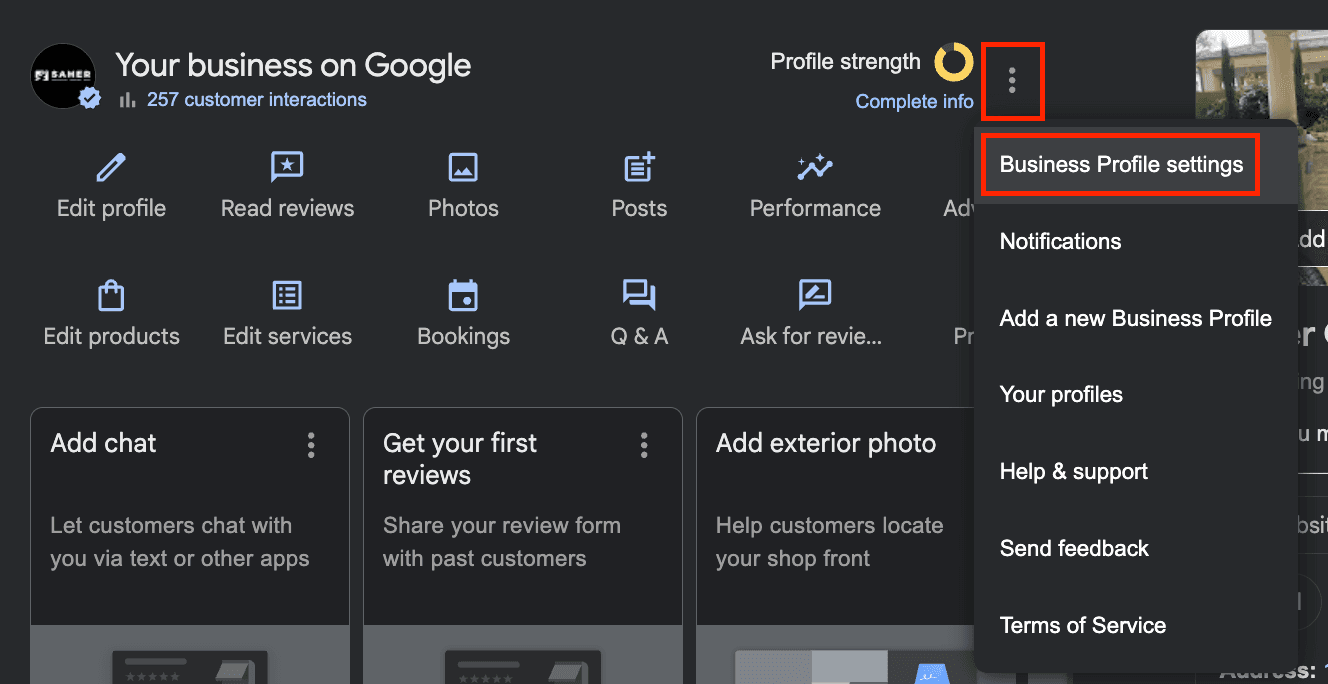Click the Complete info link
The width and height of the screenshot is (1328, 684).
coord(914,102)
